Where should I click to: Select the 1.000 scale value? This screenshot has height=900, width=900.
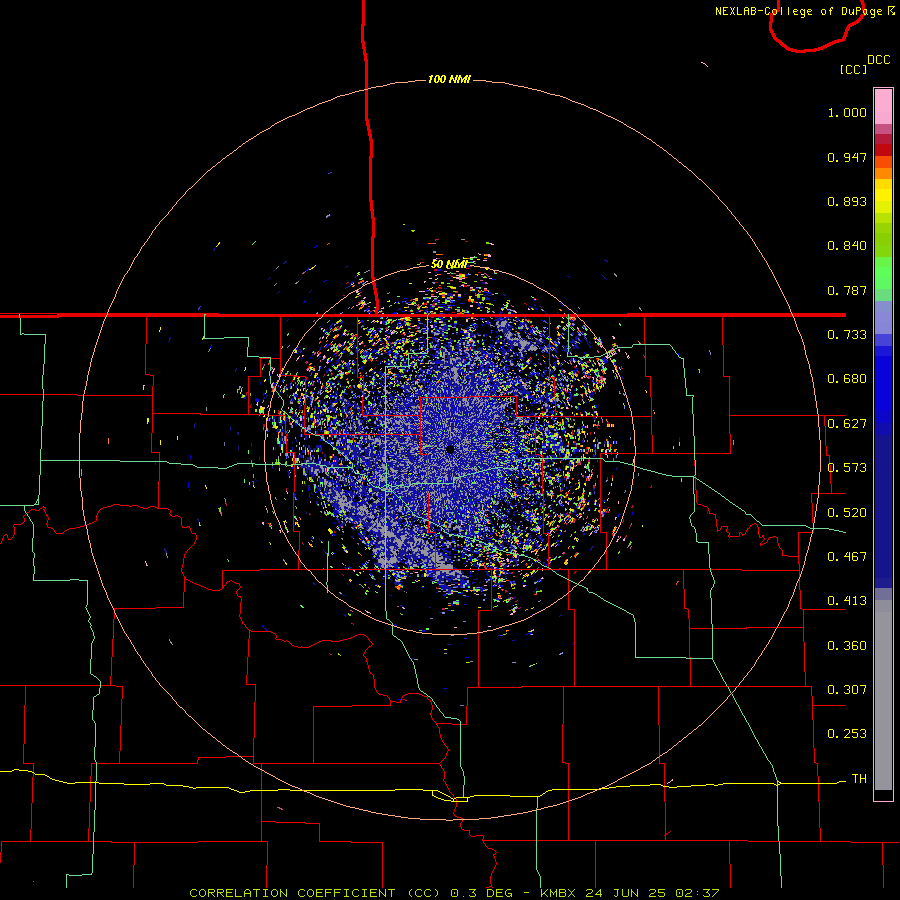pos(847,112)
